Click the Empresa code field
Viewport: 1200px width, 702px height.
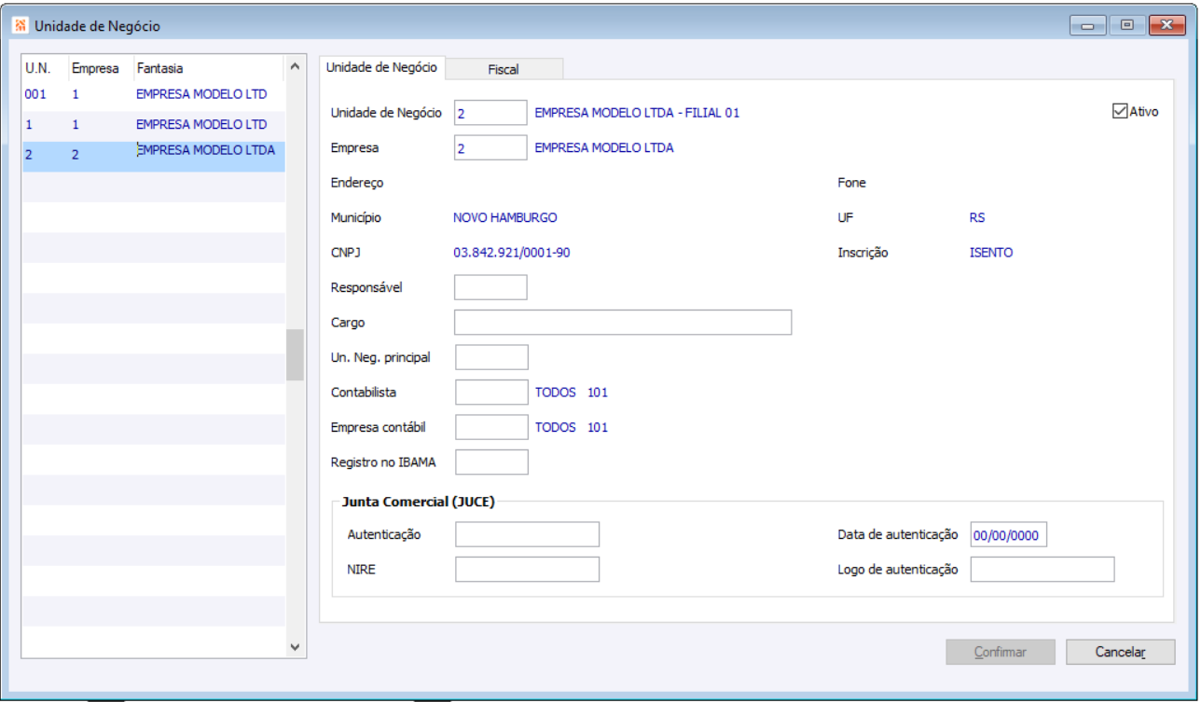(x=490, y=148)
